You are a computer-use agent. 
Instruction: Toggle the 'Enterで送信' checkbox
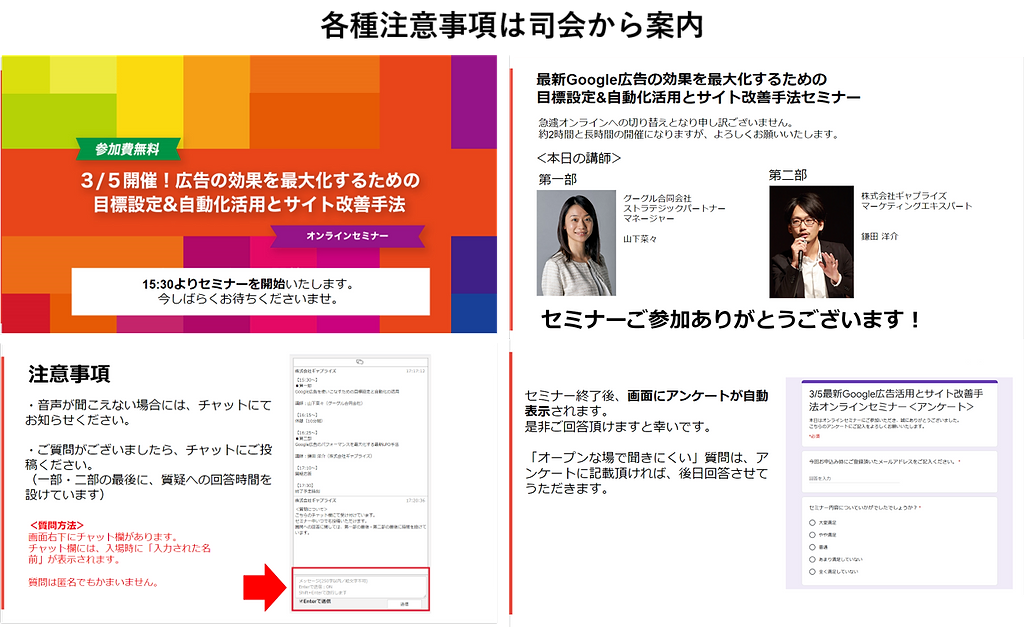[300, 601]
